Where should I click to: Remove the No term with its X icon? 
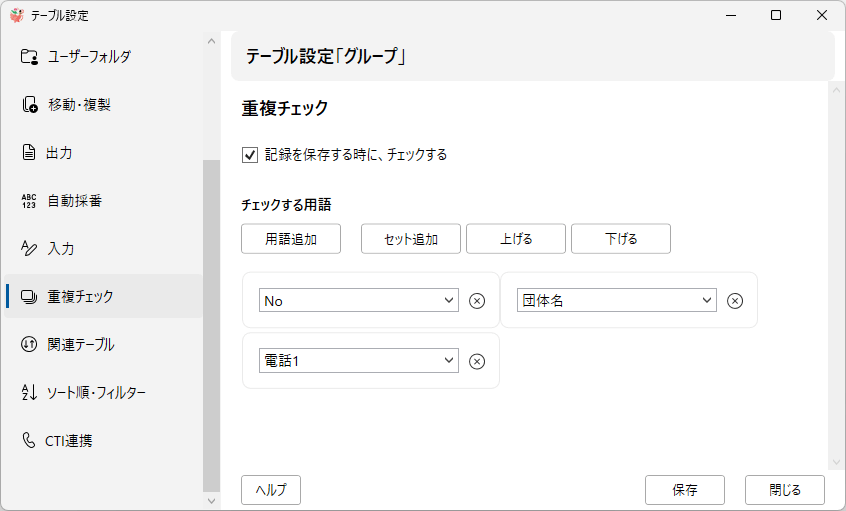[477, 301]
